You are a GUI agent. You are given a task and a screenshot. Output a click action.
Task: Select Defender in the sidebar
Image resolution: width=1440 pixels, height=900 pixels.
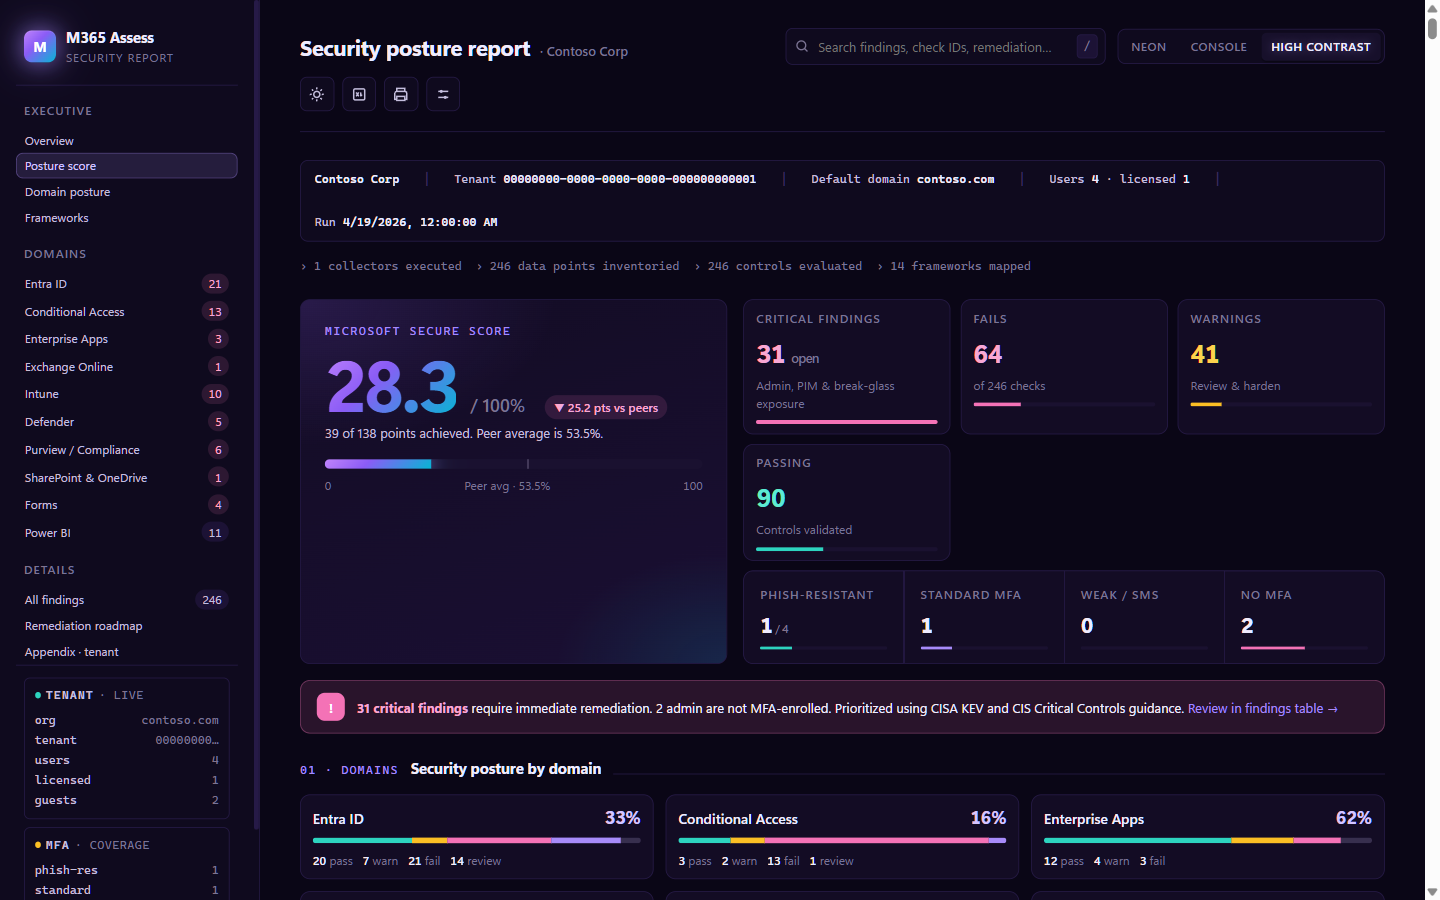tap(127, 422)
